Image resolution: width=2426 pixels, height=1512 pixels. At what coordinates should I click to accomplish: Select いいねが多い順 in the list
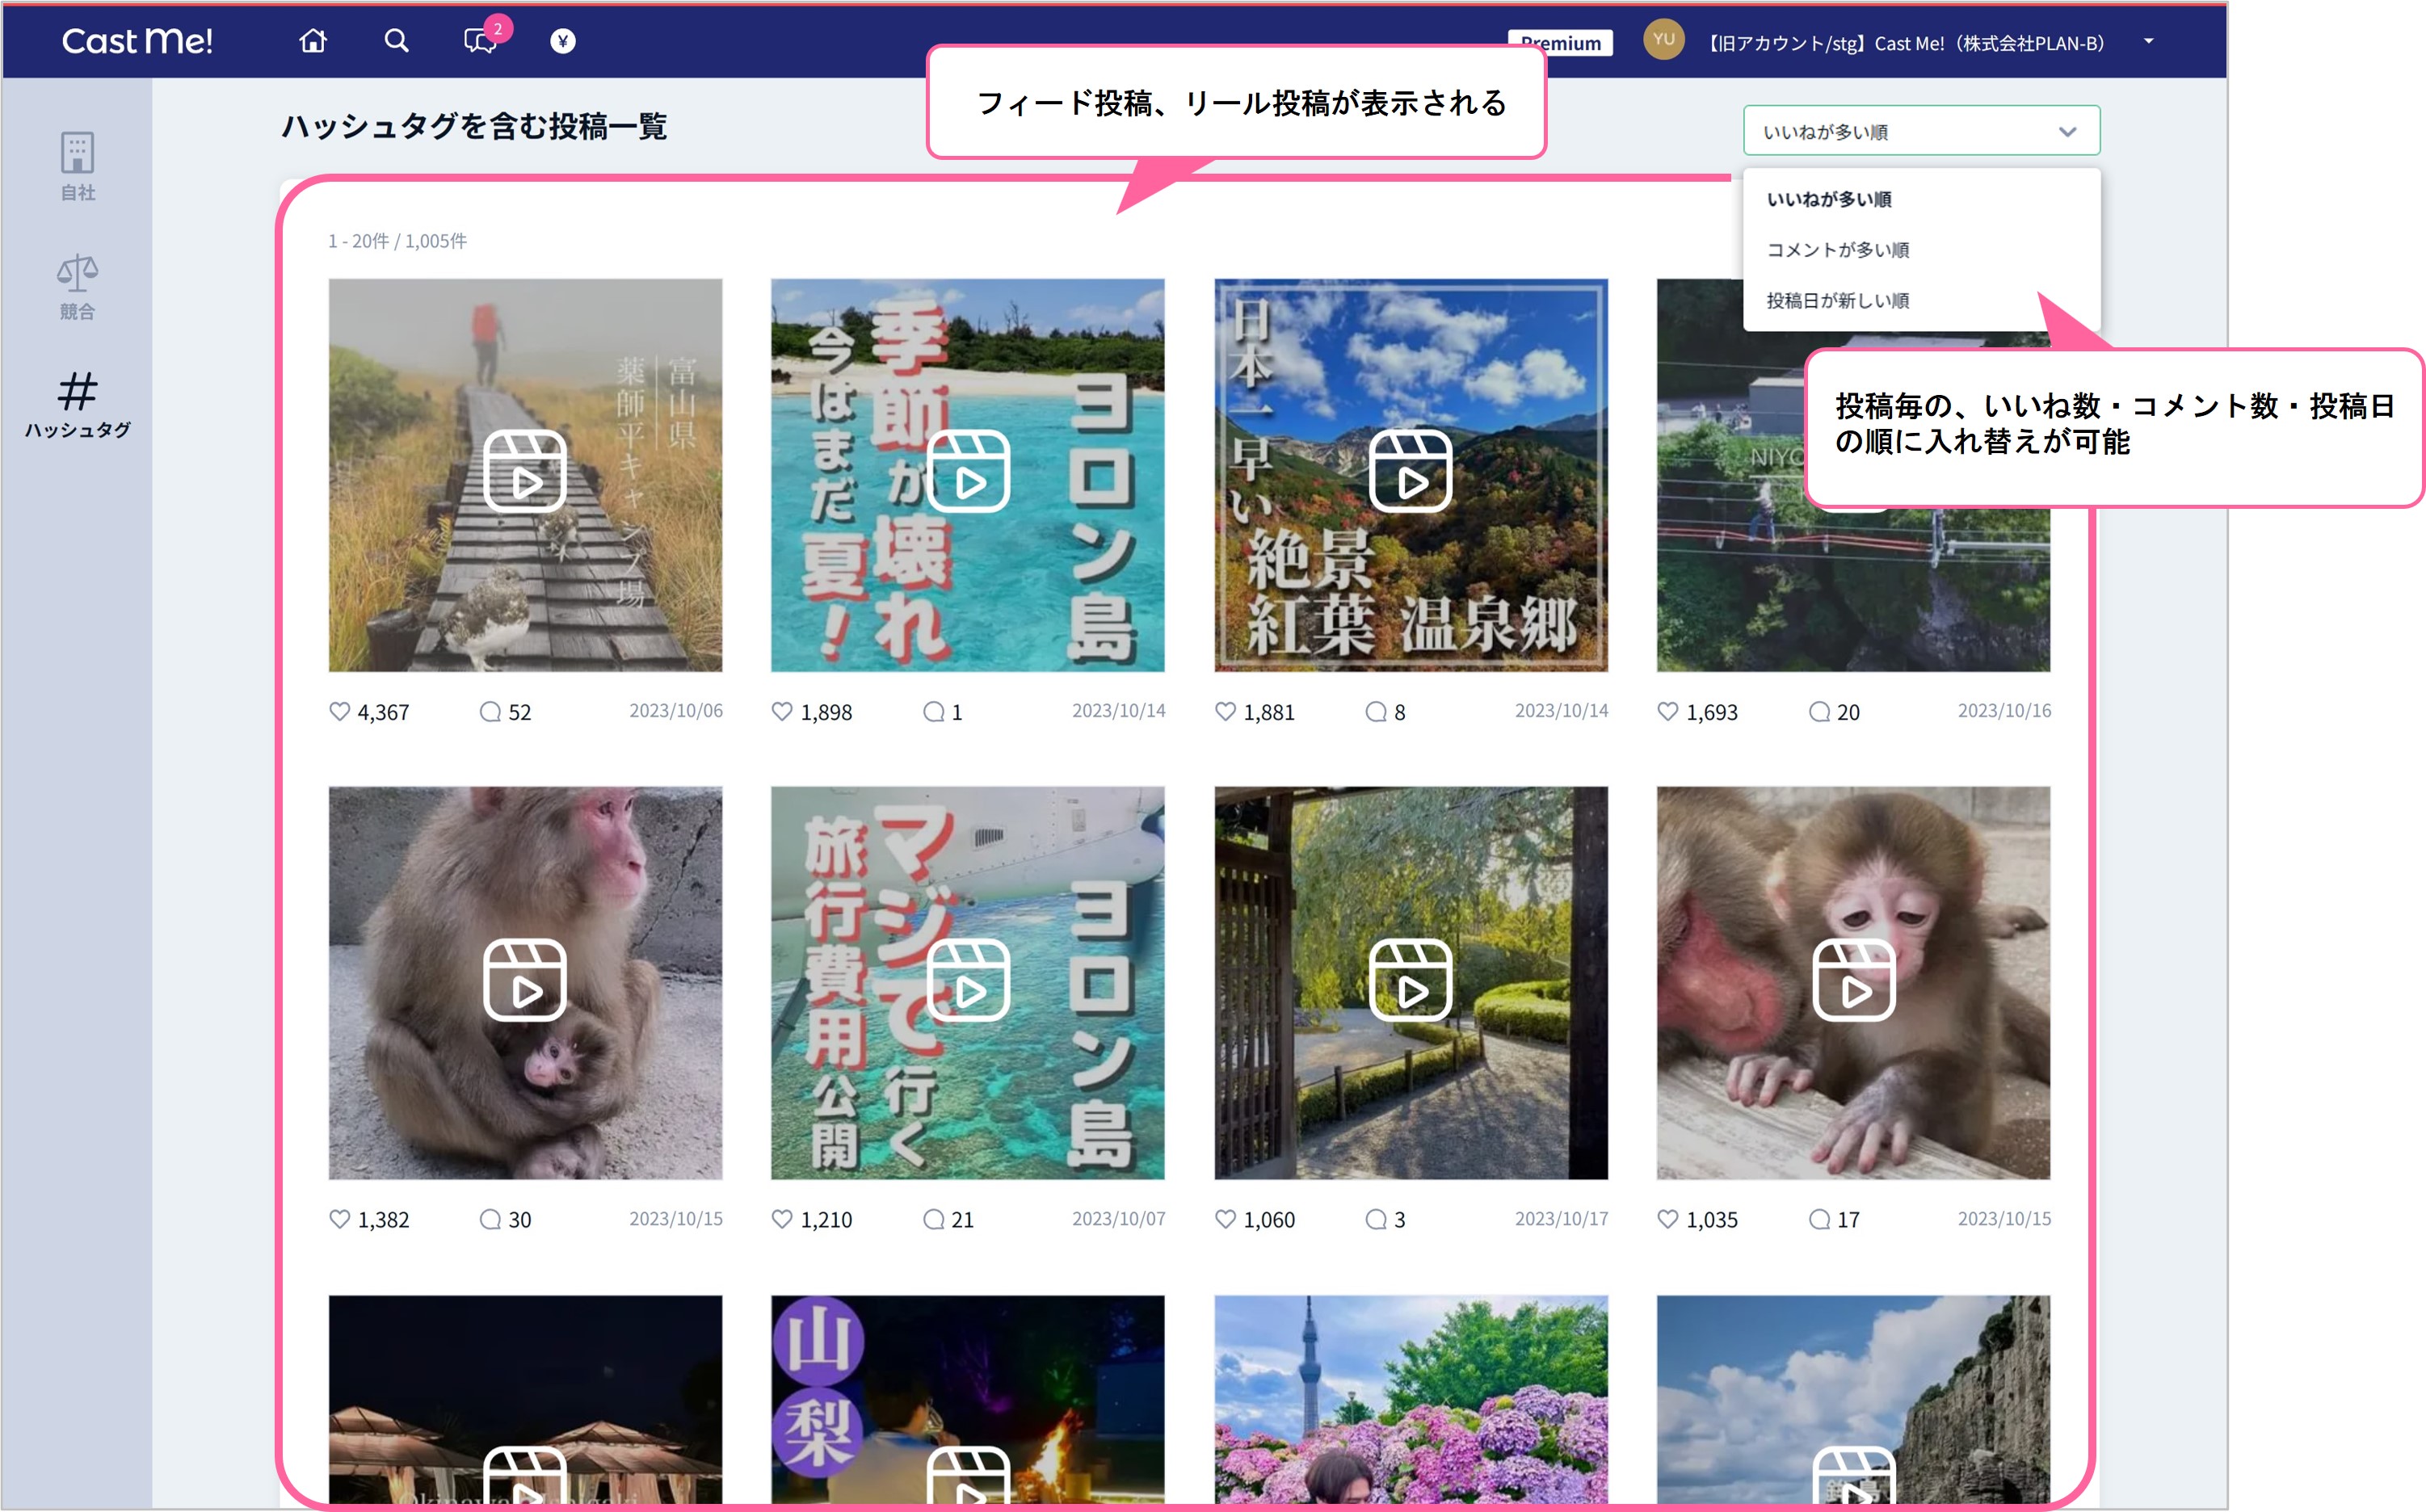[1829, 200]
